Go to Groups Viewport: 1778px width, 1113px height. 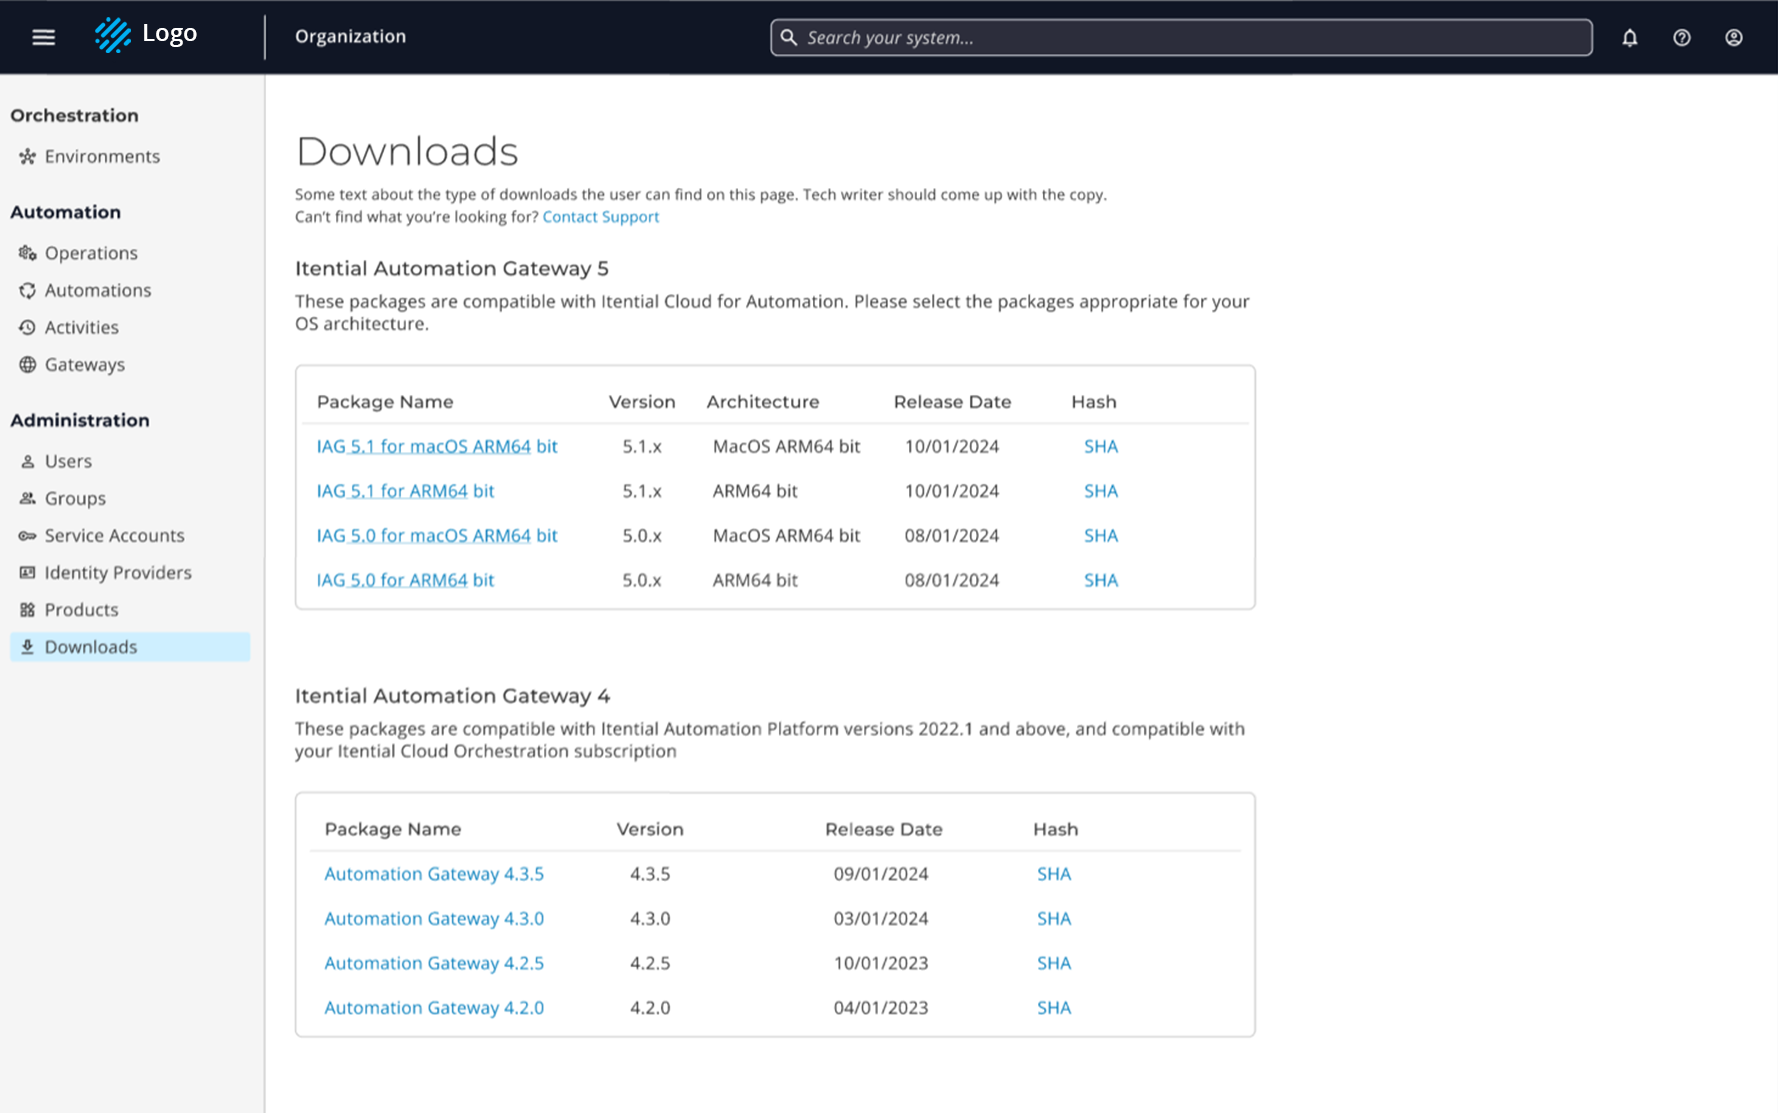75,498
